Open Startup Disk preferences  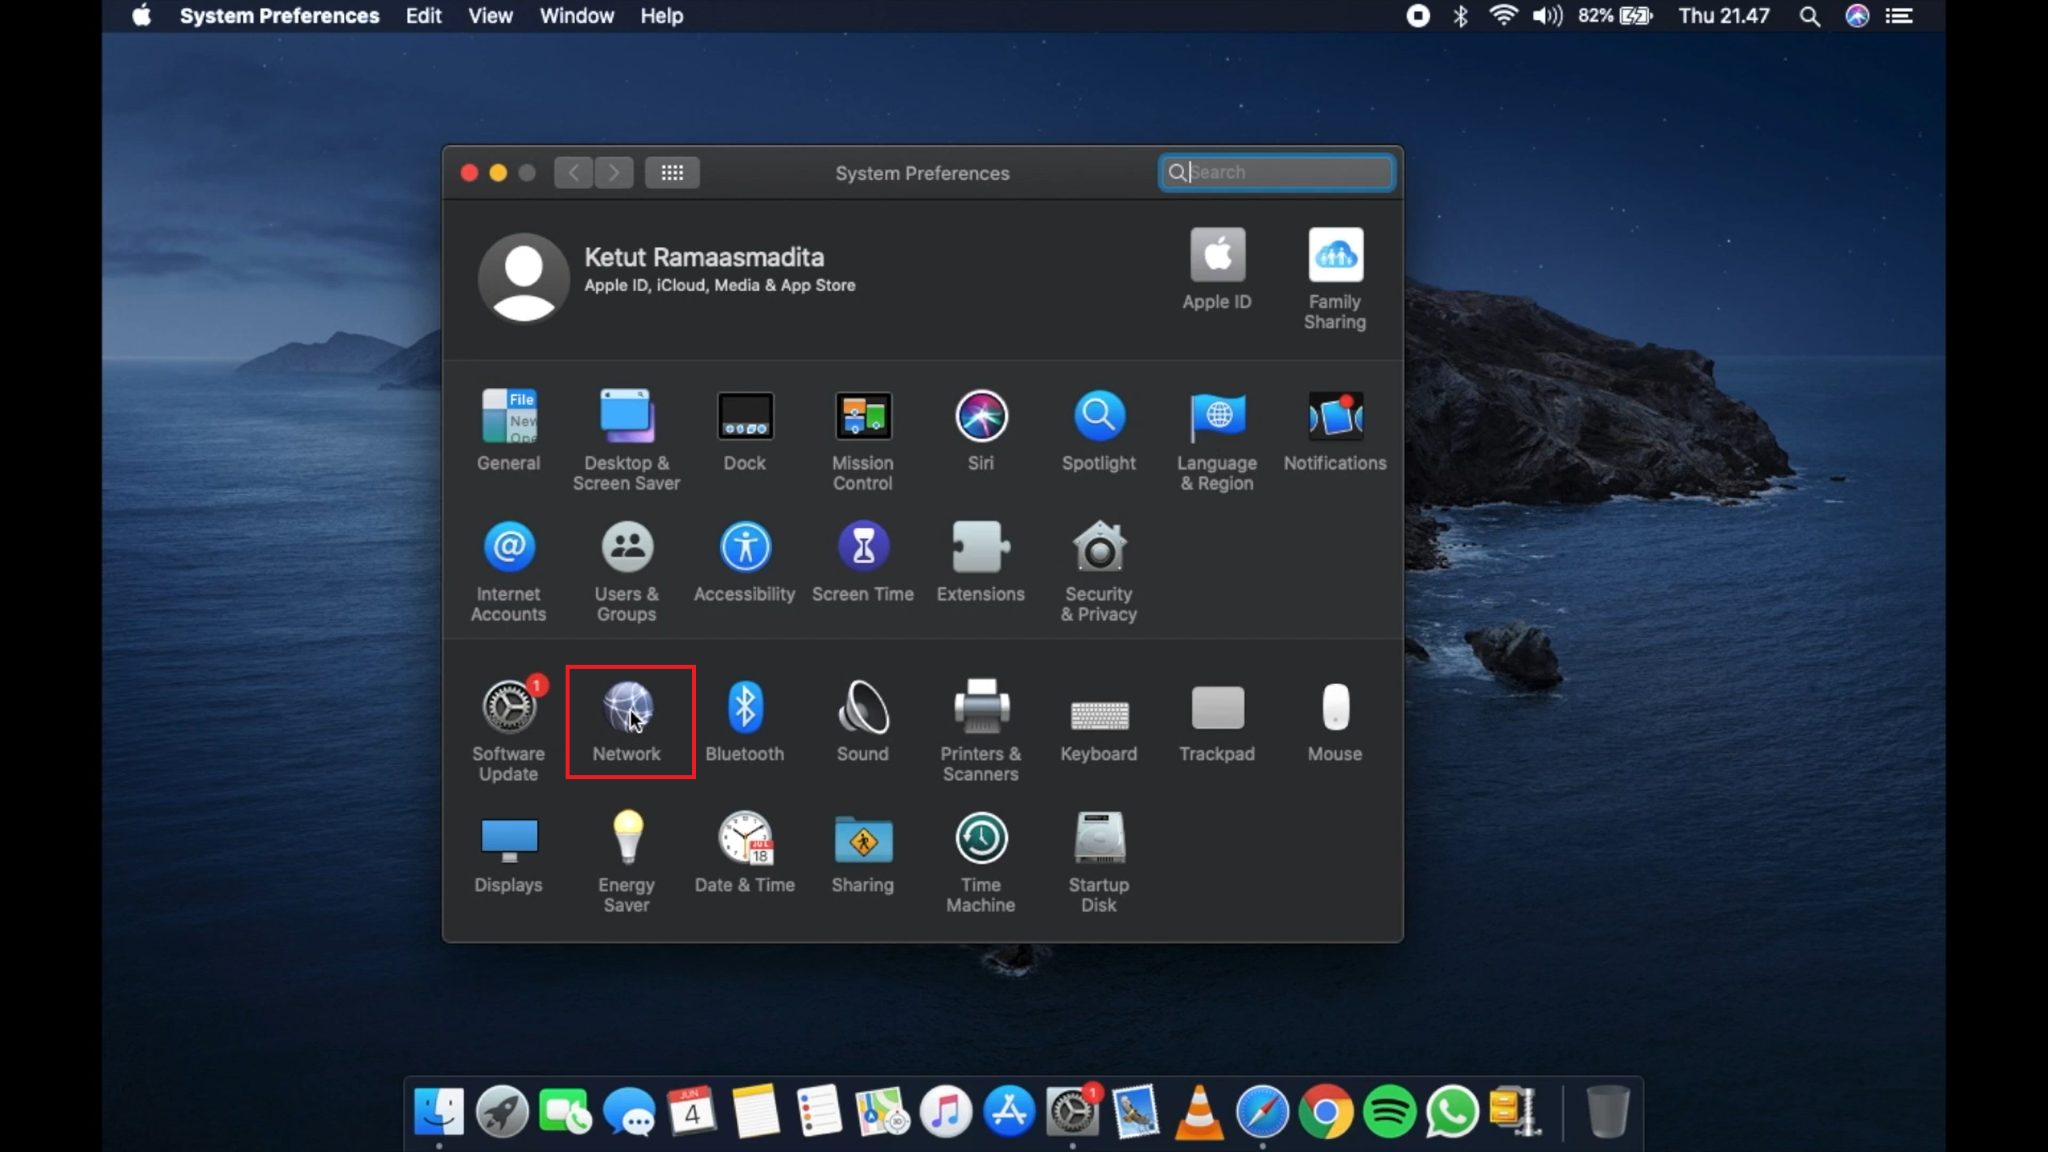click(1099, 862)
